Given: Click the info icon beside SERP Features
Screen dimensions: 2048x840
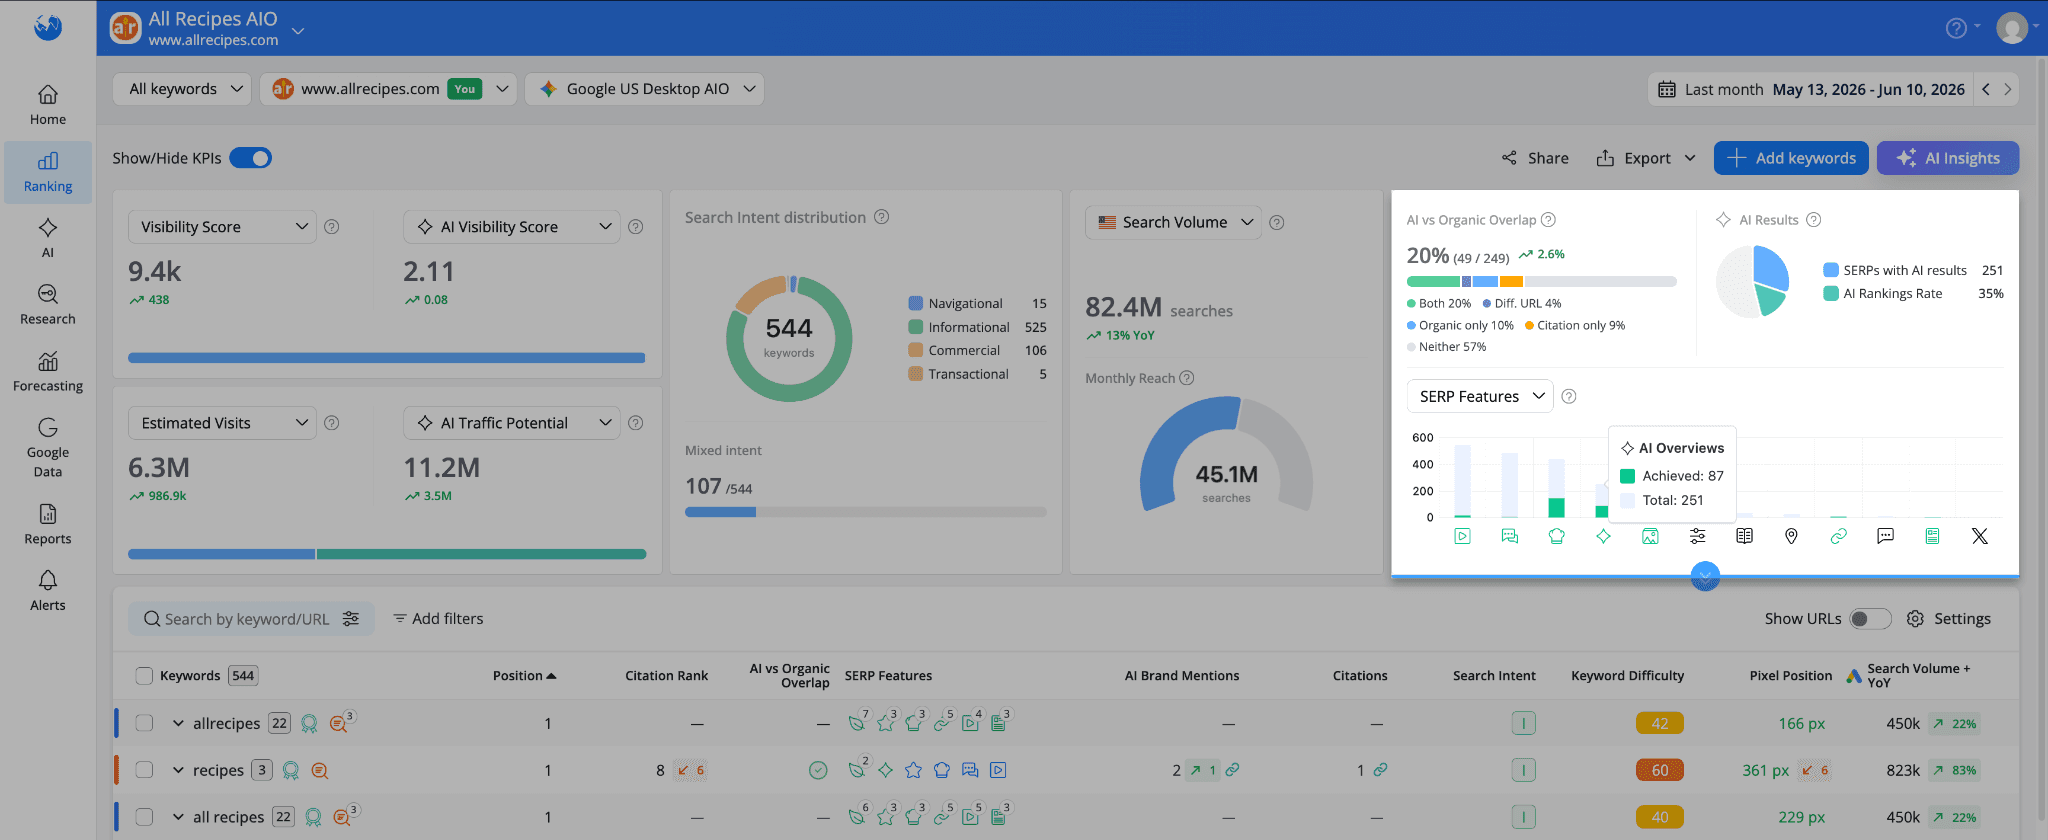Looking at the screenshot, I should [x=1569, y=396].
